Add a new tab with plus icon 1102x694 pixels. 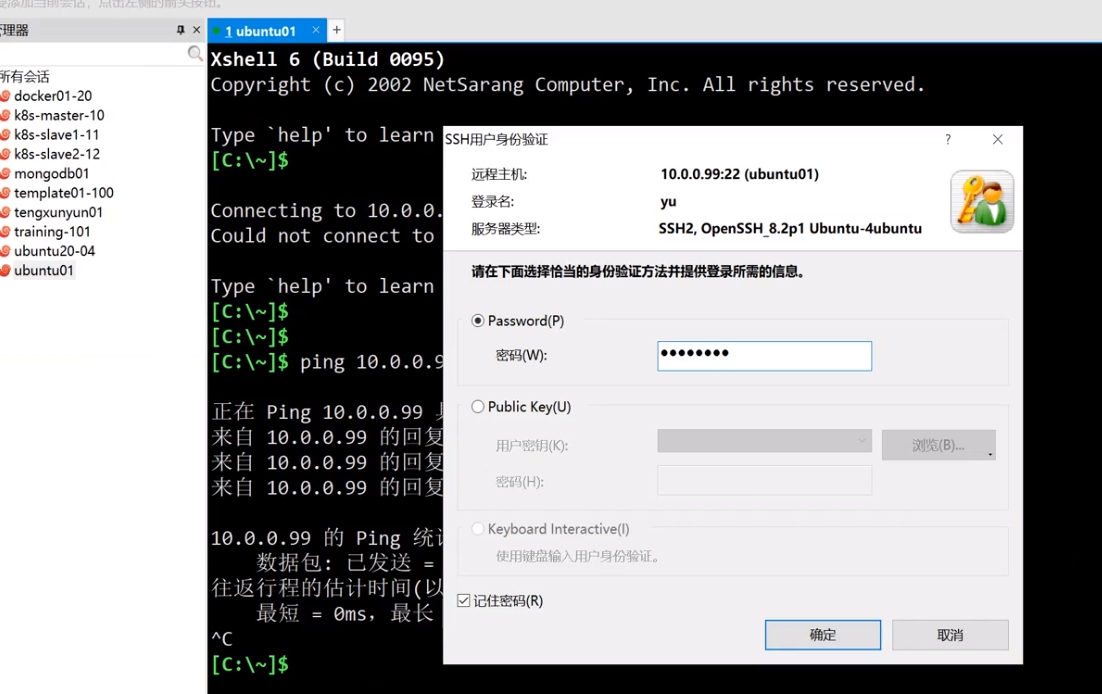coord(336,30)
